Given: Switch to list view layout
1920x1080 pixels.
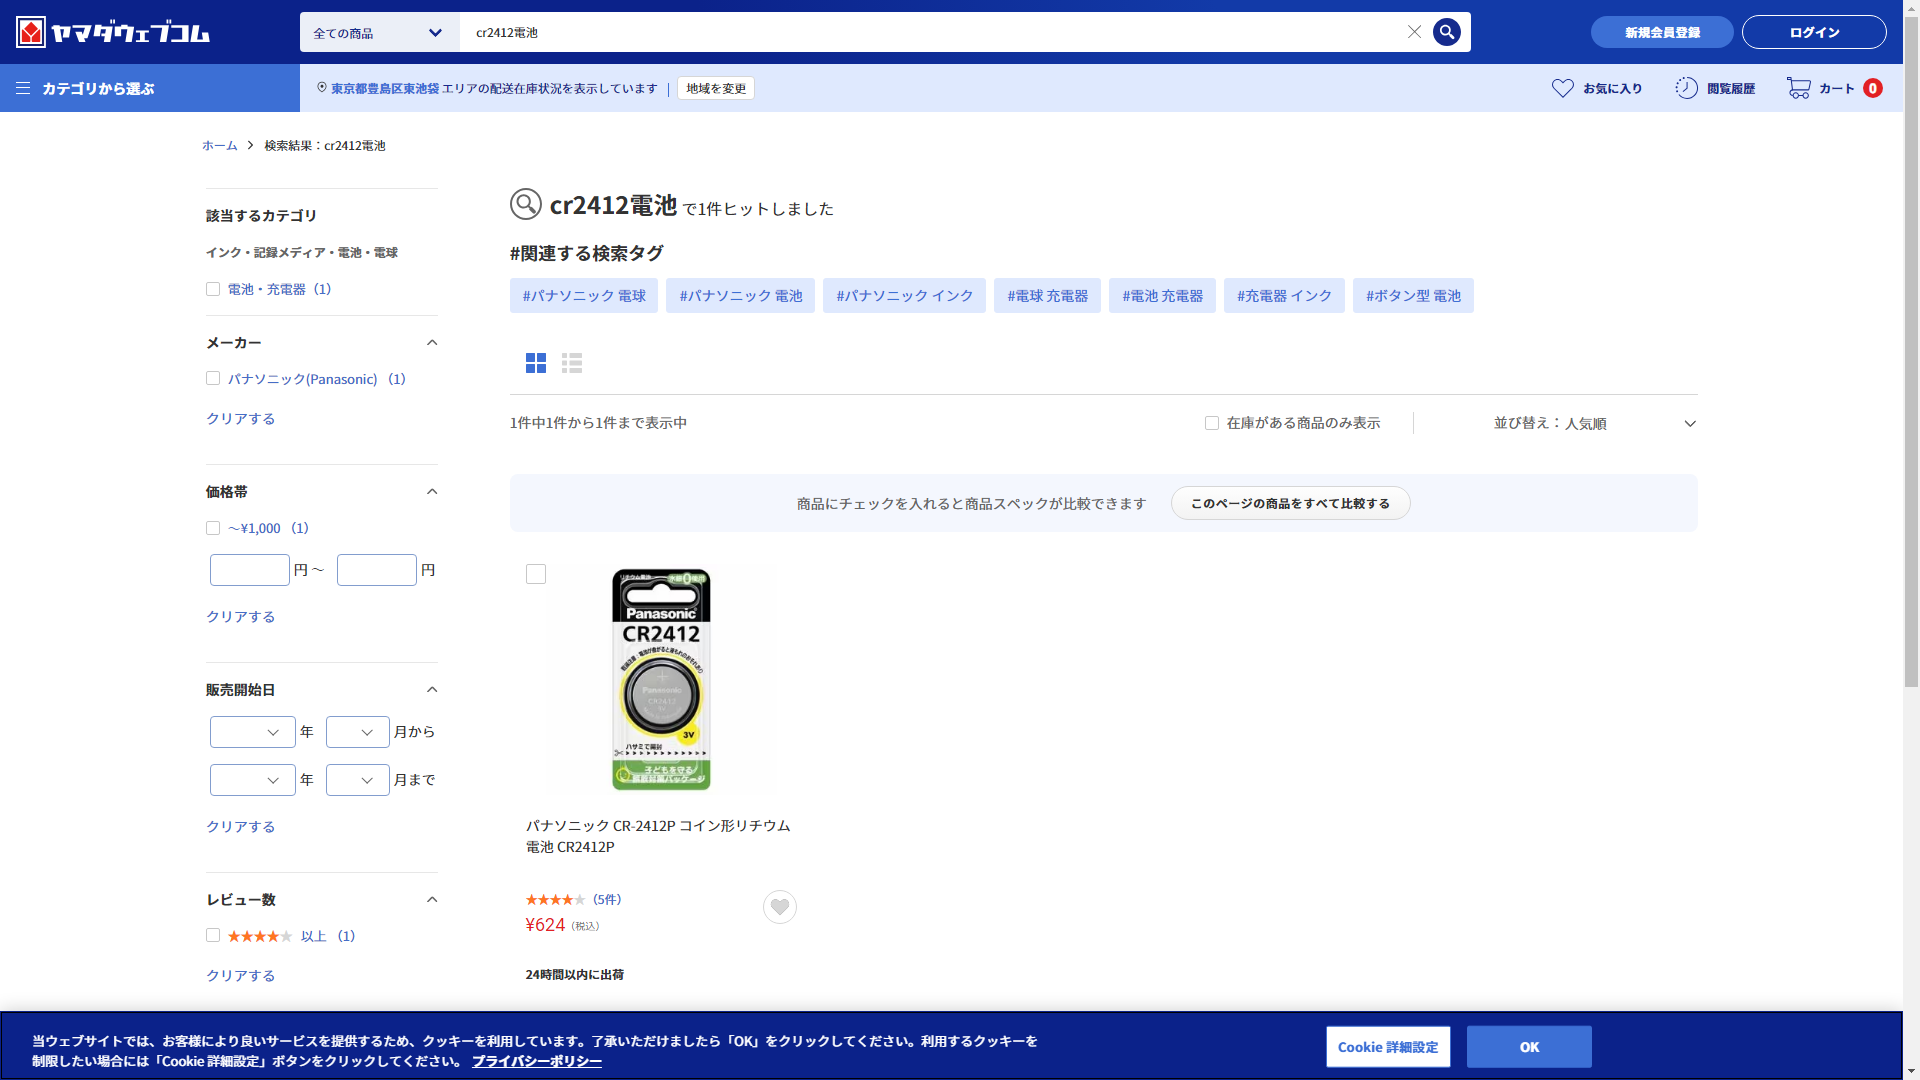Looking at the screenshot, I should [572, 363].
